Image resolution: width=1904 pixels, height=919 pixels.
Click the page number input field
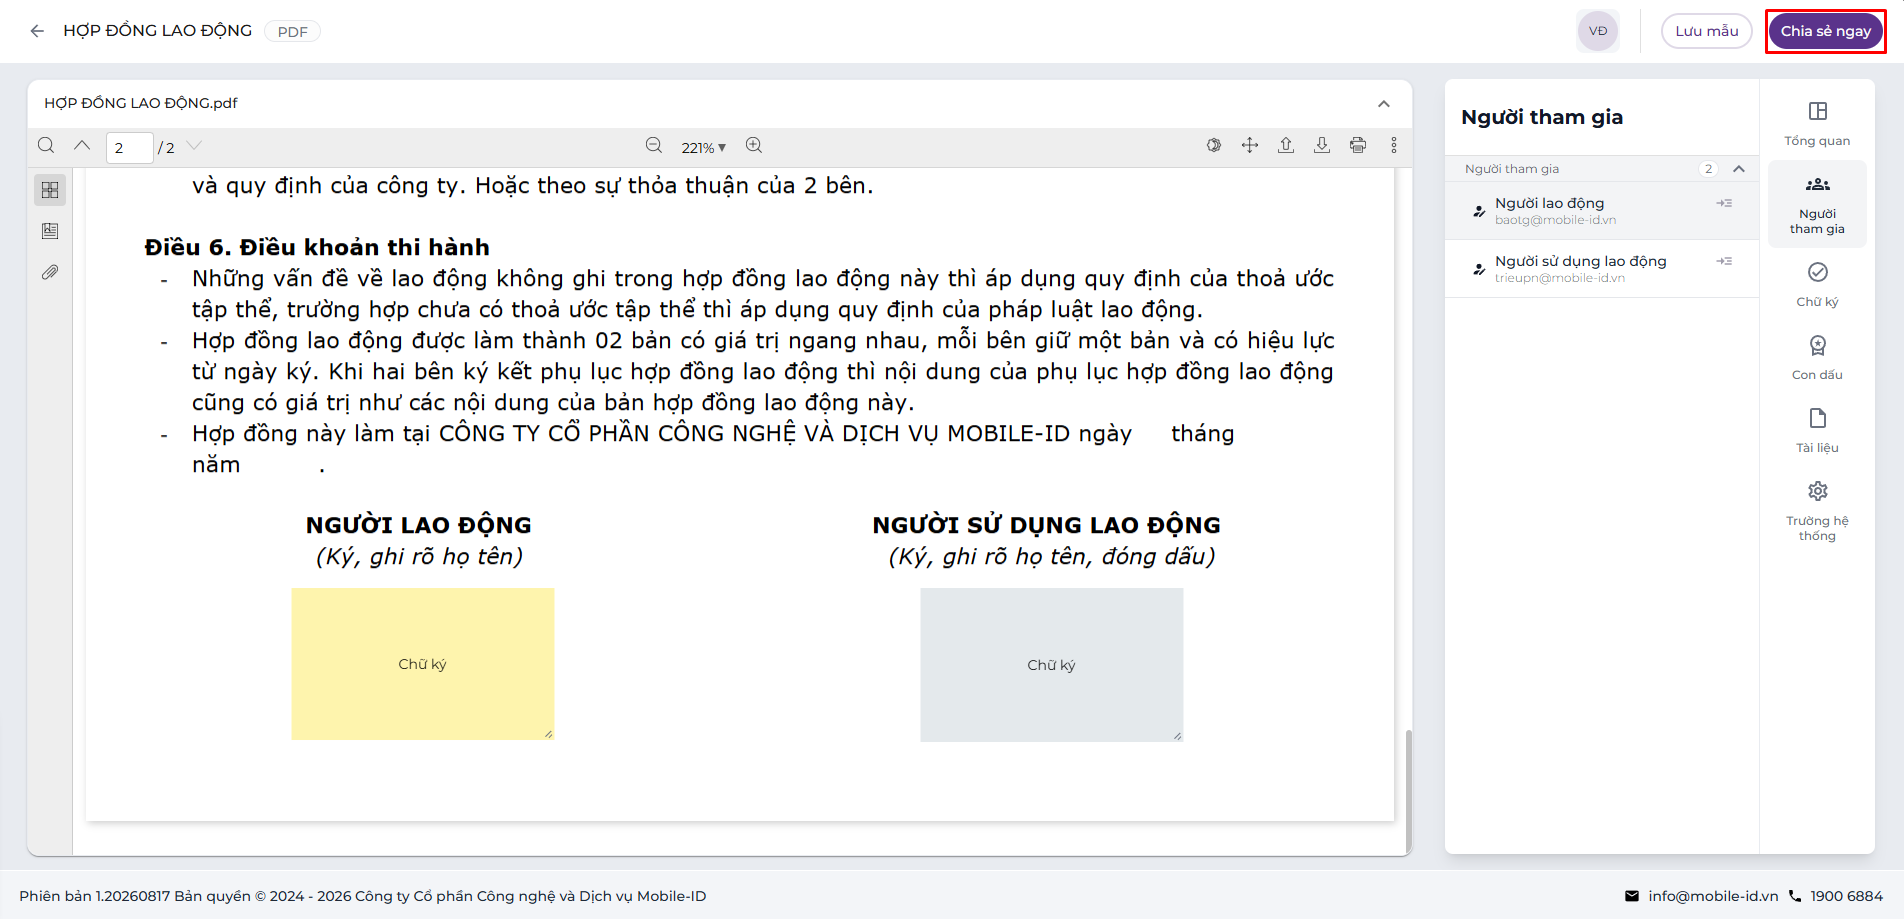pyautogui.click(x=130, y=148)
